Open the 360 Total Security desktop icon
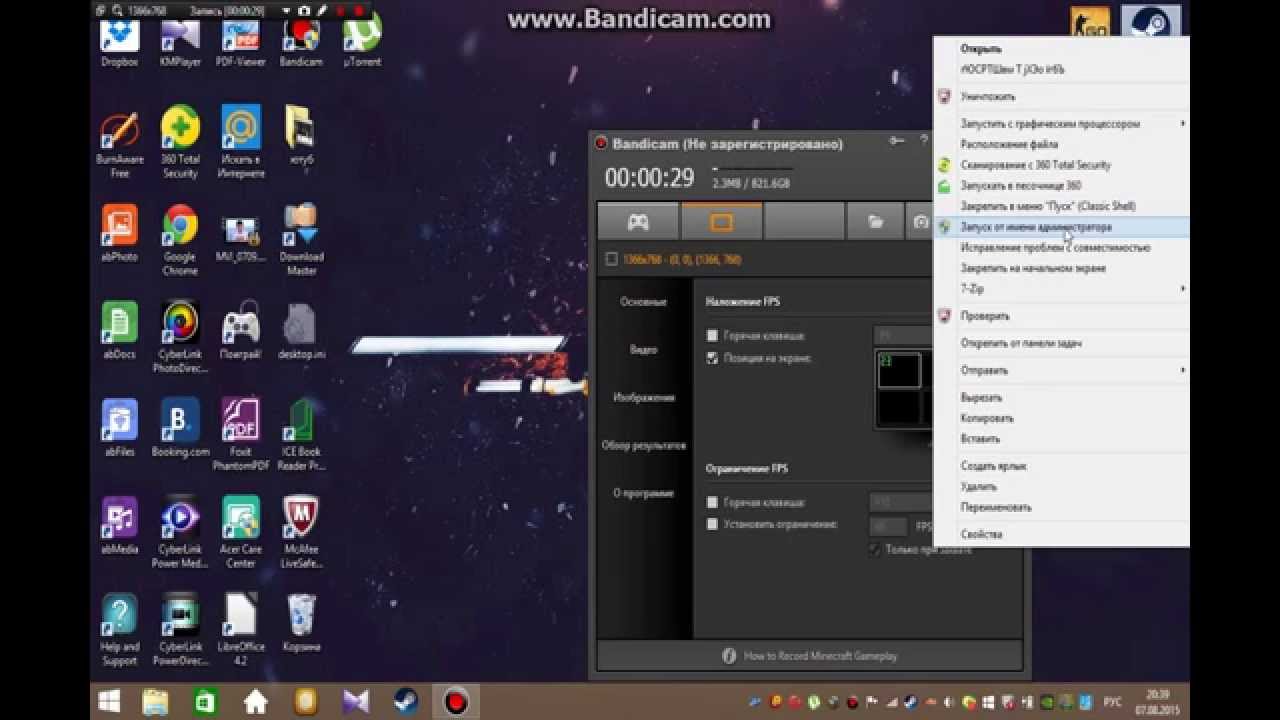Screen dimensions: 1280x720 [x=180, y=143]
